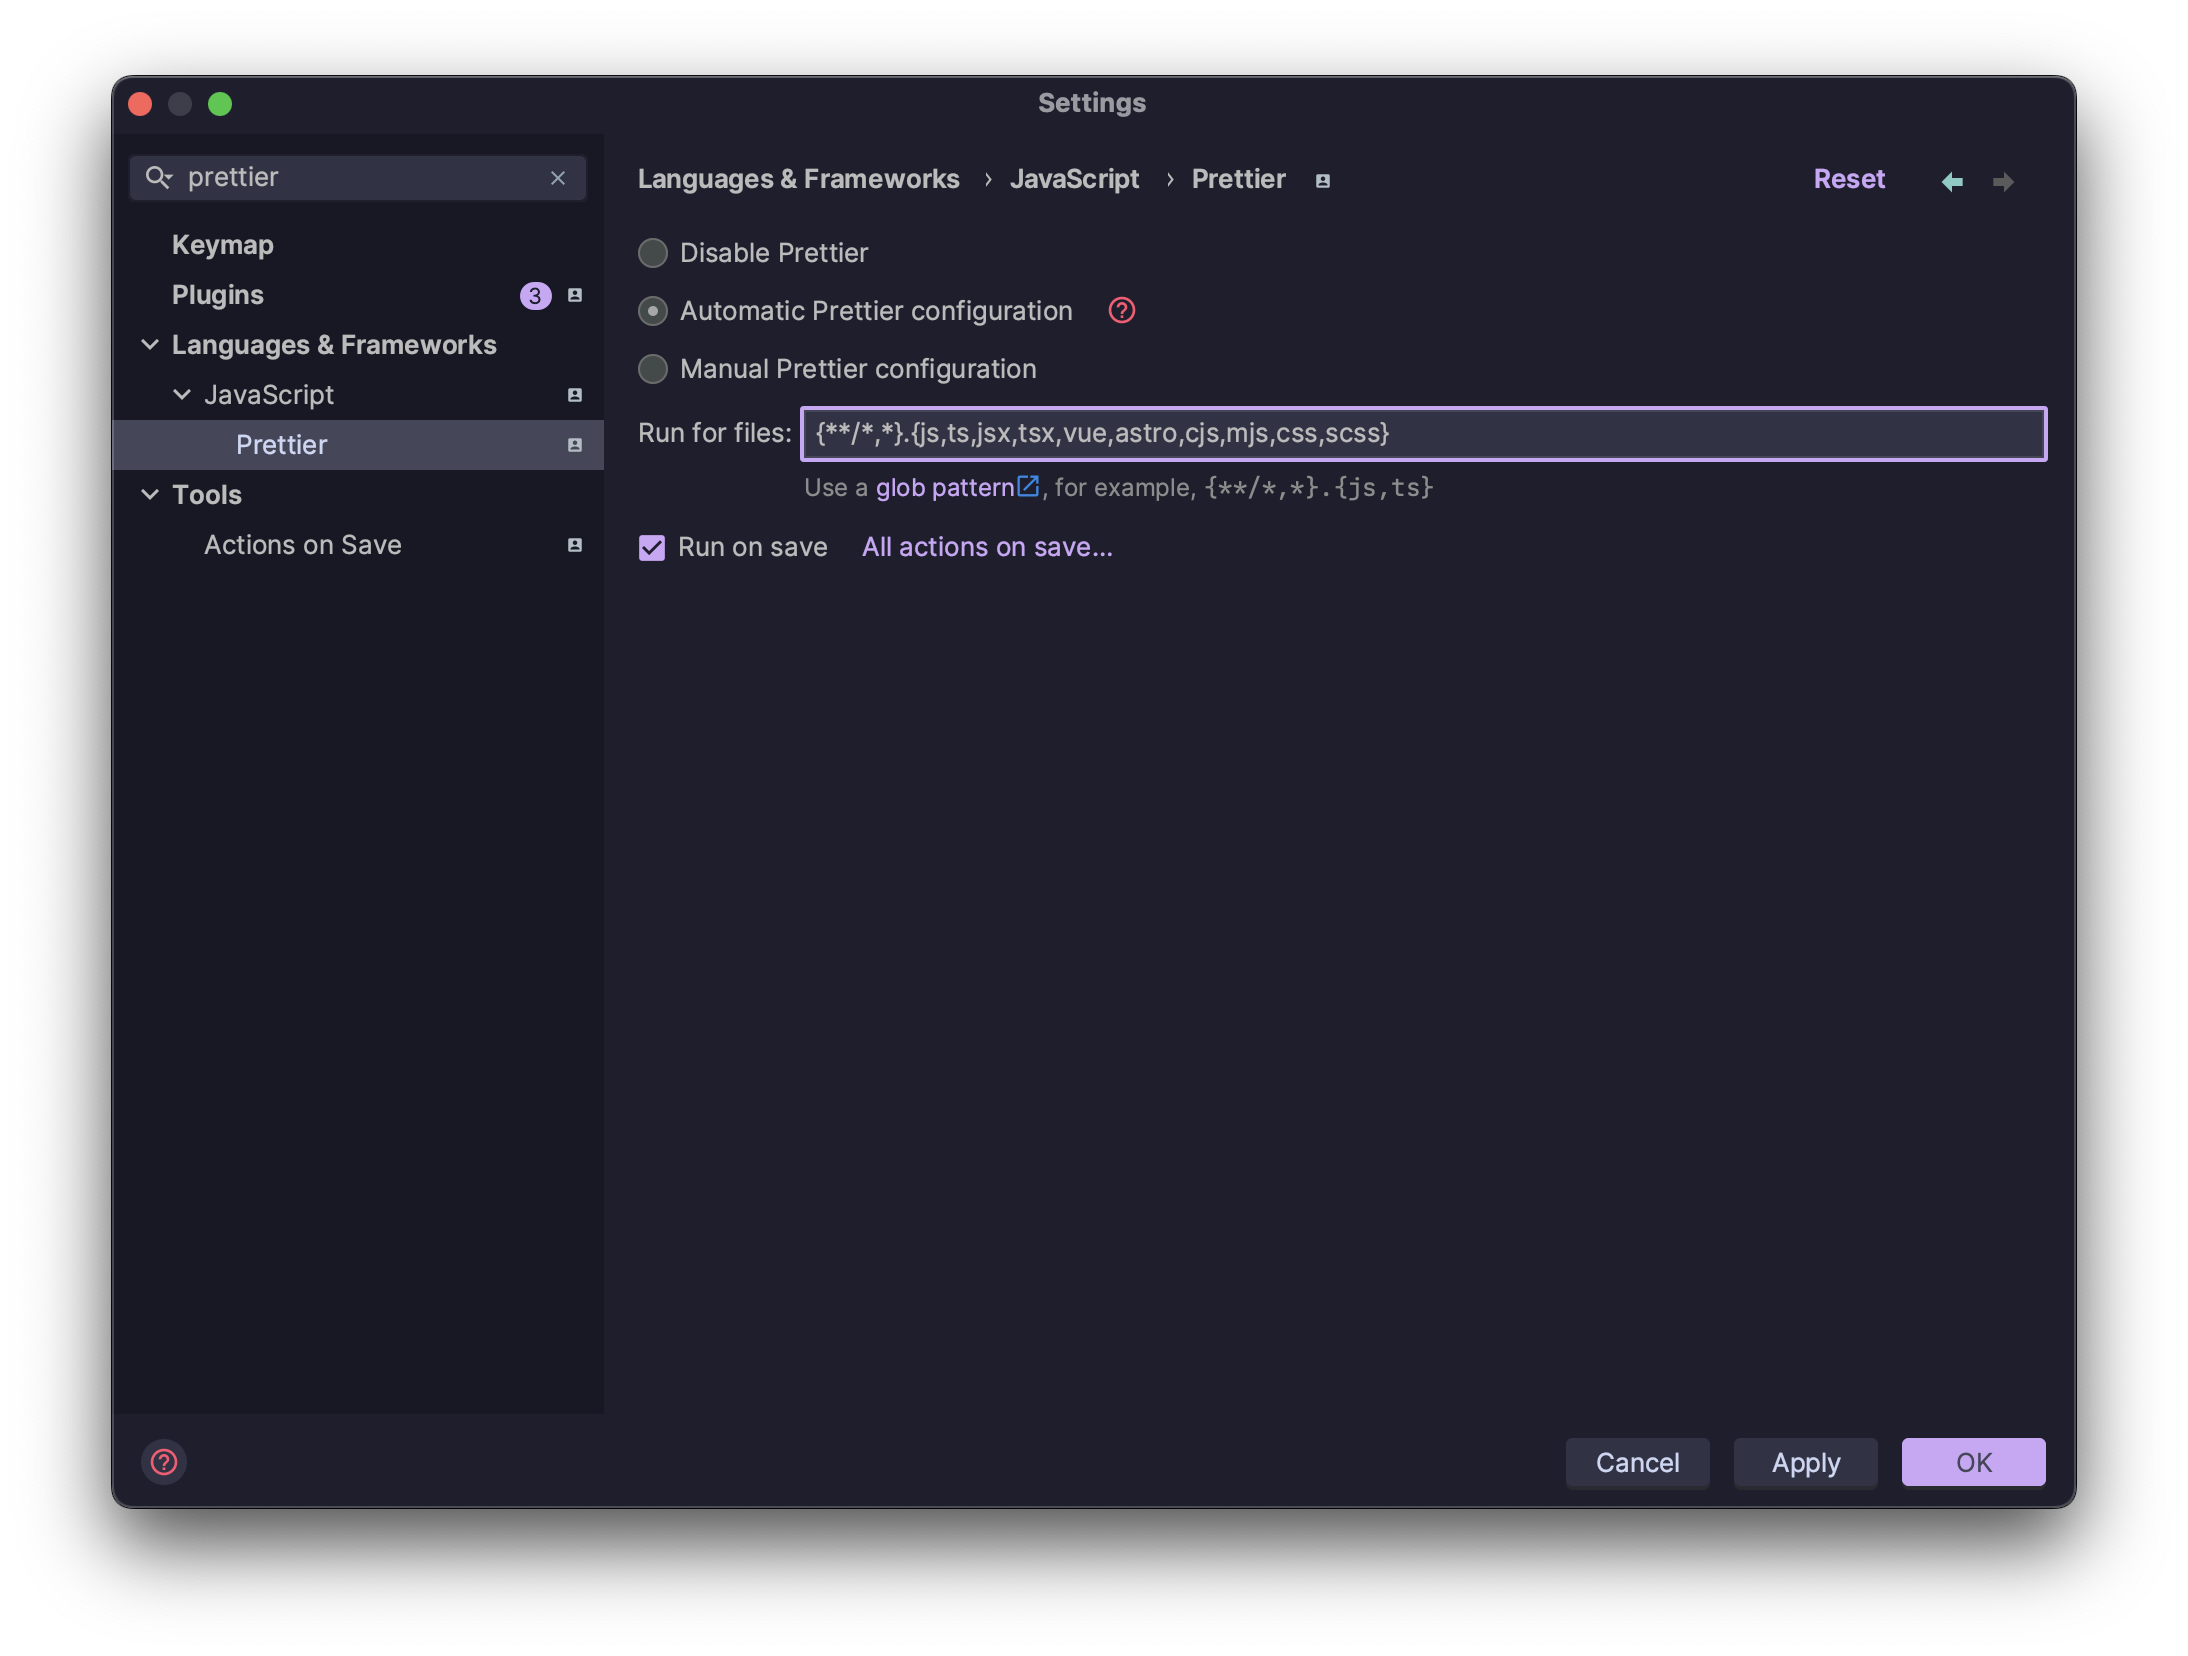Open the glob pattern link

pos(944,487)
